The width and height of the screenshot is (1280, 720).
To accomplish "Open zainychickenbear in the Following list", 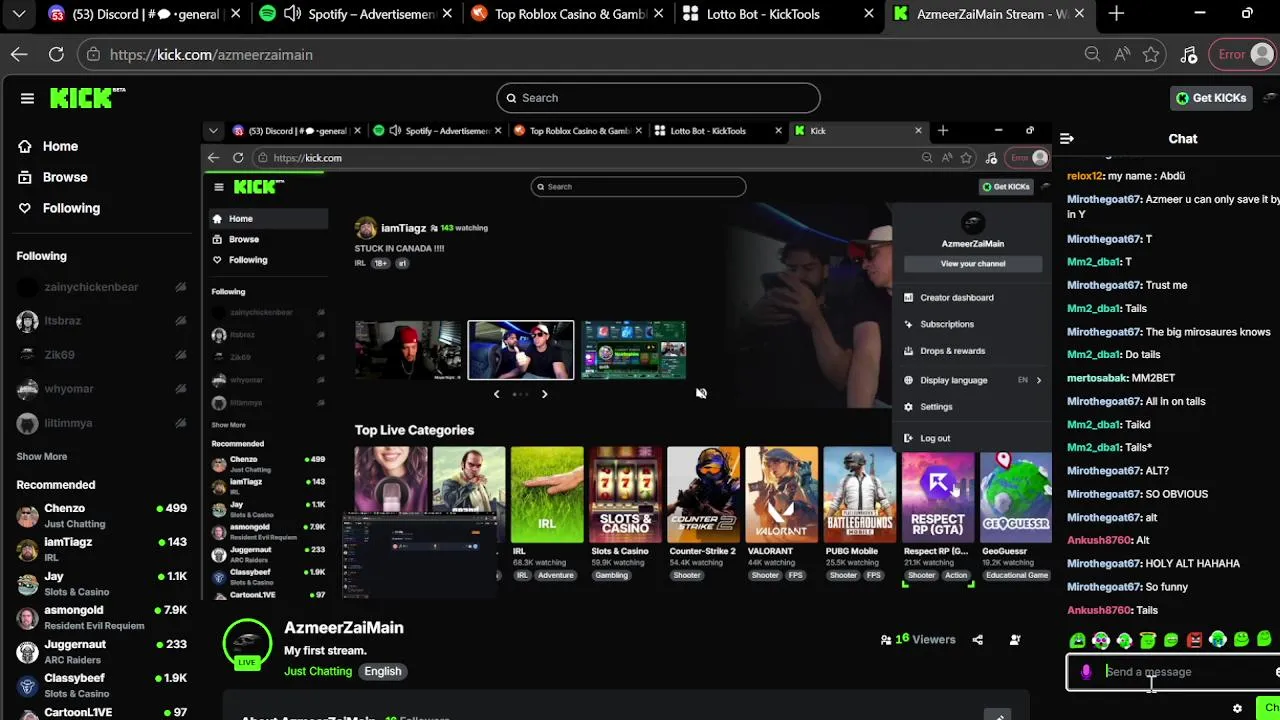I will 101,287.
